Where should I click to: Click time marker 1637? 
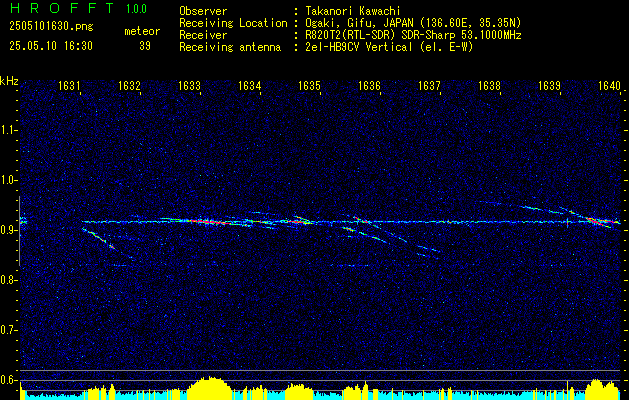click(x=429, y=86)
